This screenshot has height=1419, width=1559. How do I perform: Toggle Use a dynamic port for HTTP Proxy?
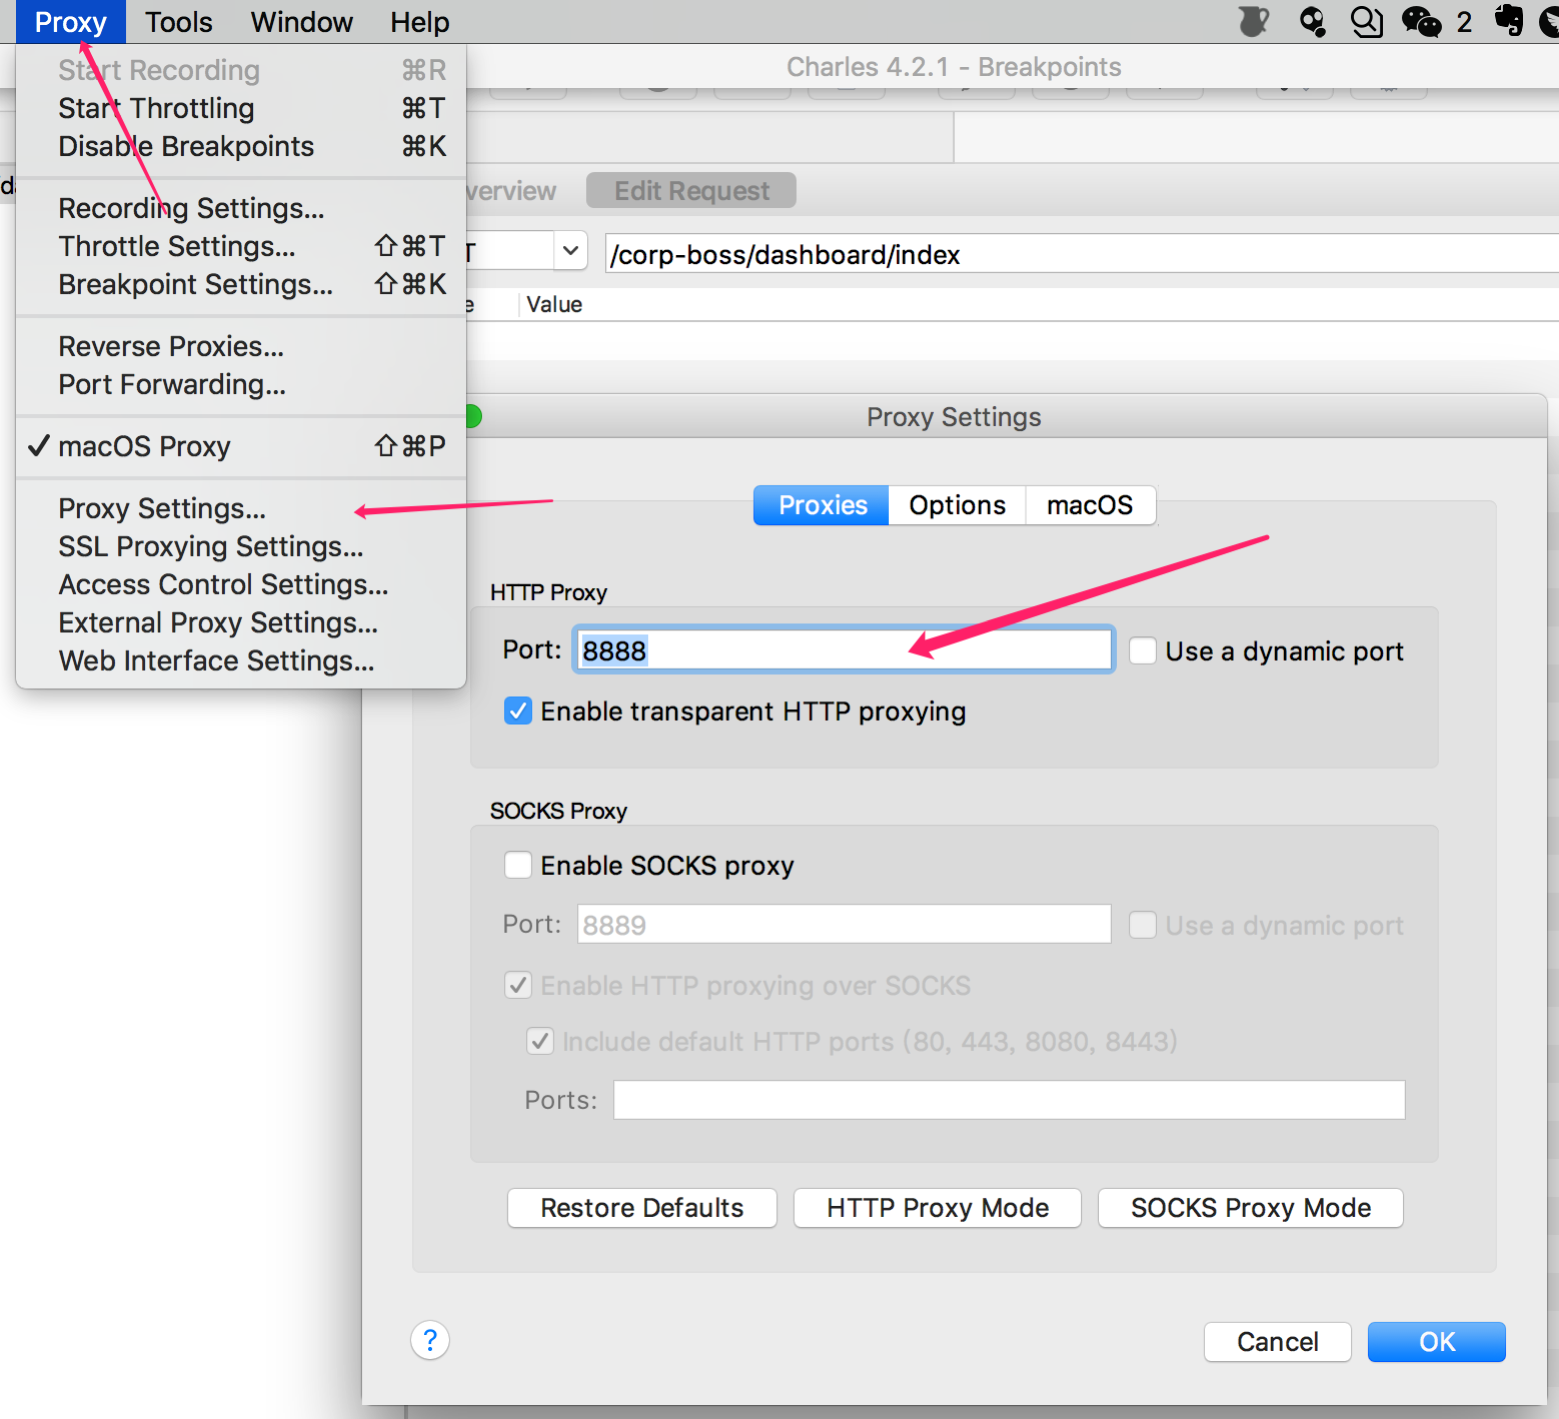[1143, 651]
